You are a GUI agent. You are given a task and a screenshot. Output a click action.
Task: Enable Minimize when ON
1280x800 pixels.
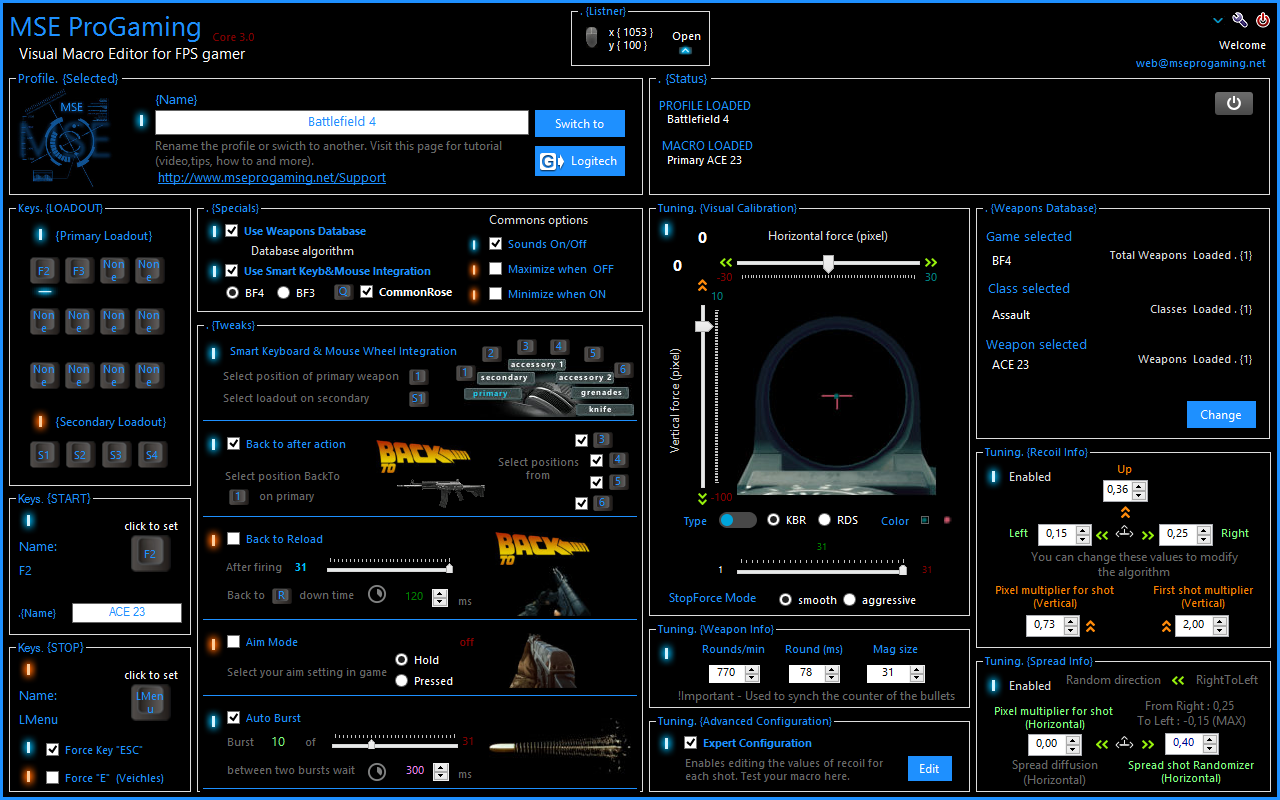click(x=495, y=294)
